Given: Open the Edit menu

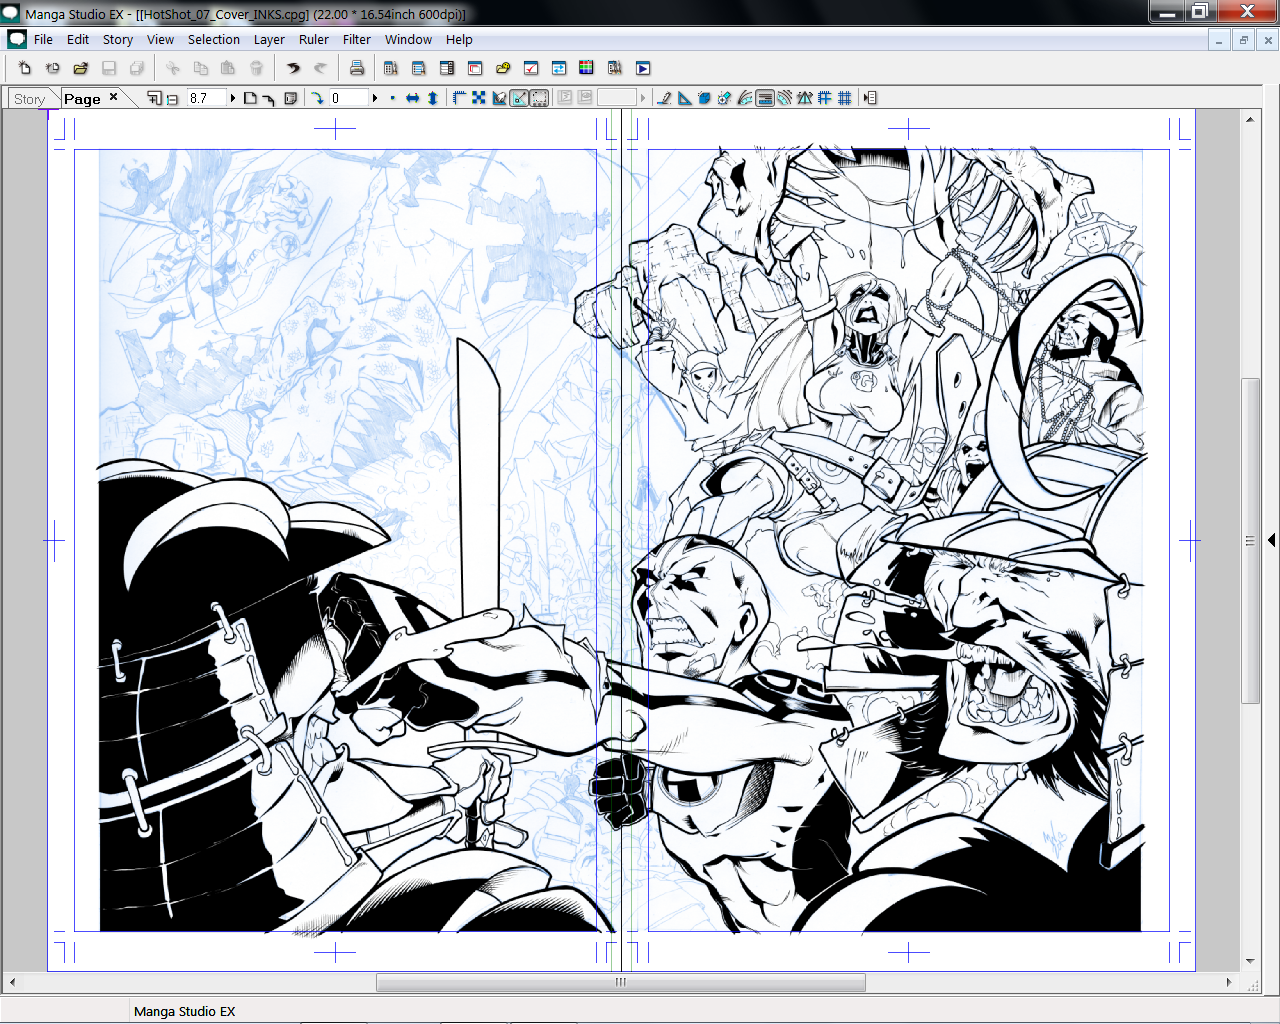Looking at the screenshot, I should 78,40.
